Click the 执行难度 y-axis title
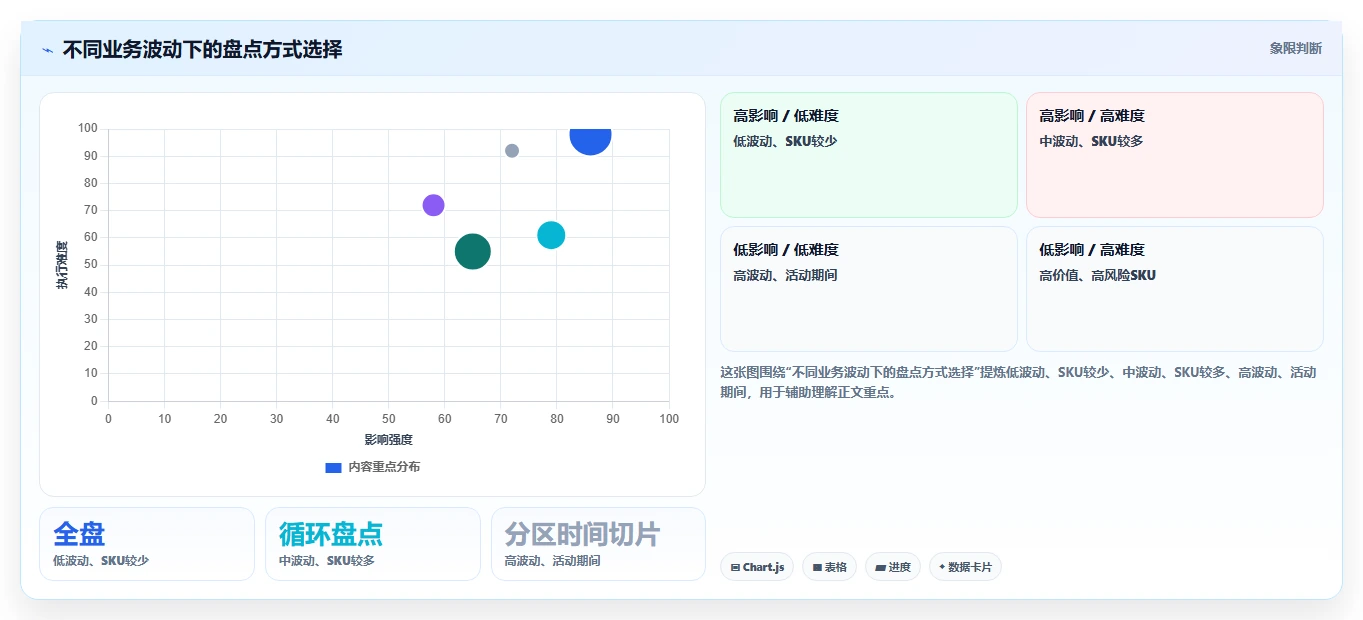 tap(62, 265)
